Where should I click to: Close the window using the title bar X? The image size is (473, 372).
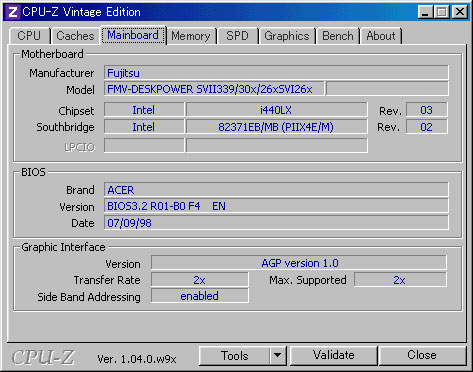click(460, 12)
